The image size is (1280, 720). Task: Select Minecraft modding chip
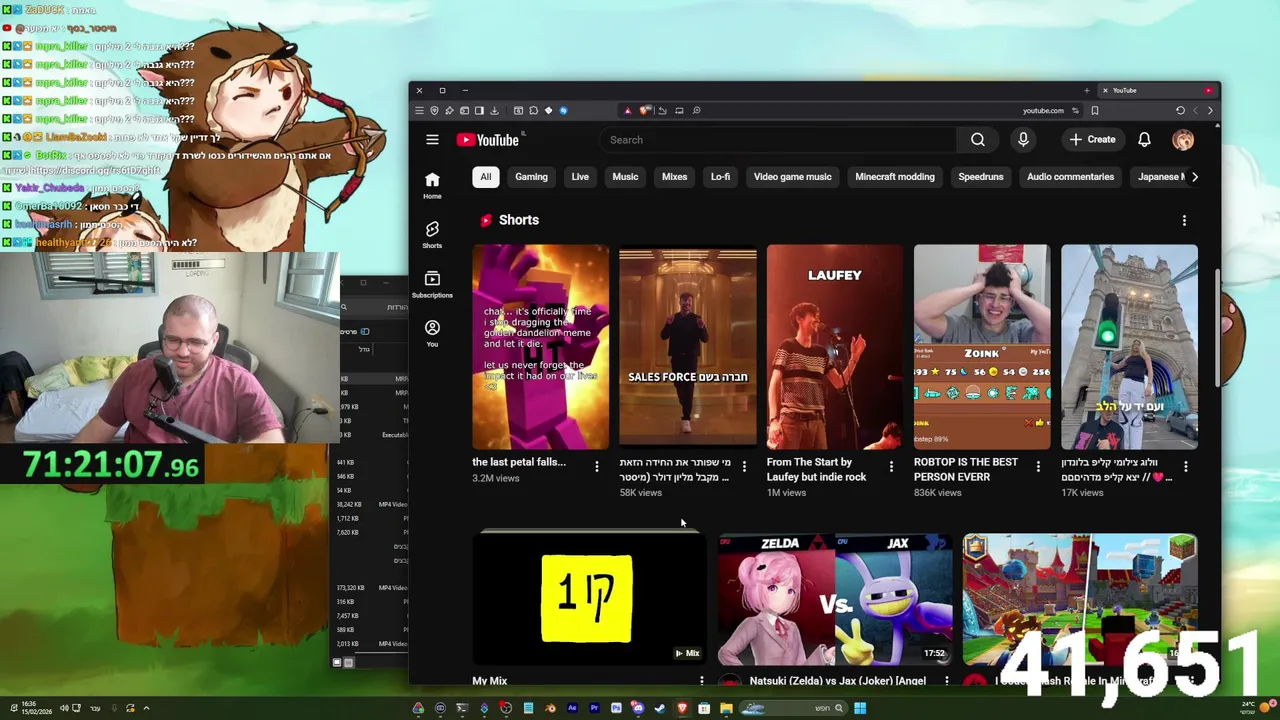pyautogui.click(x=895, y=177)
